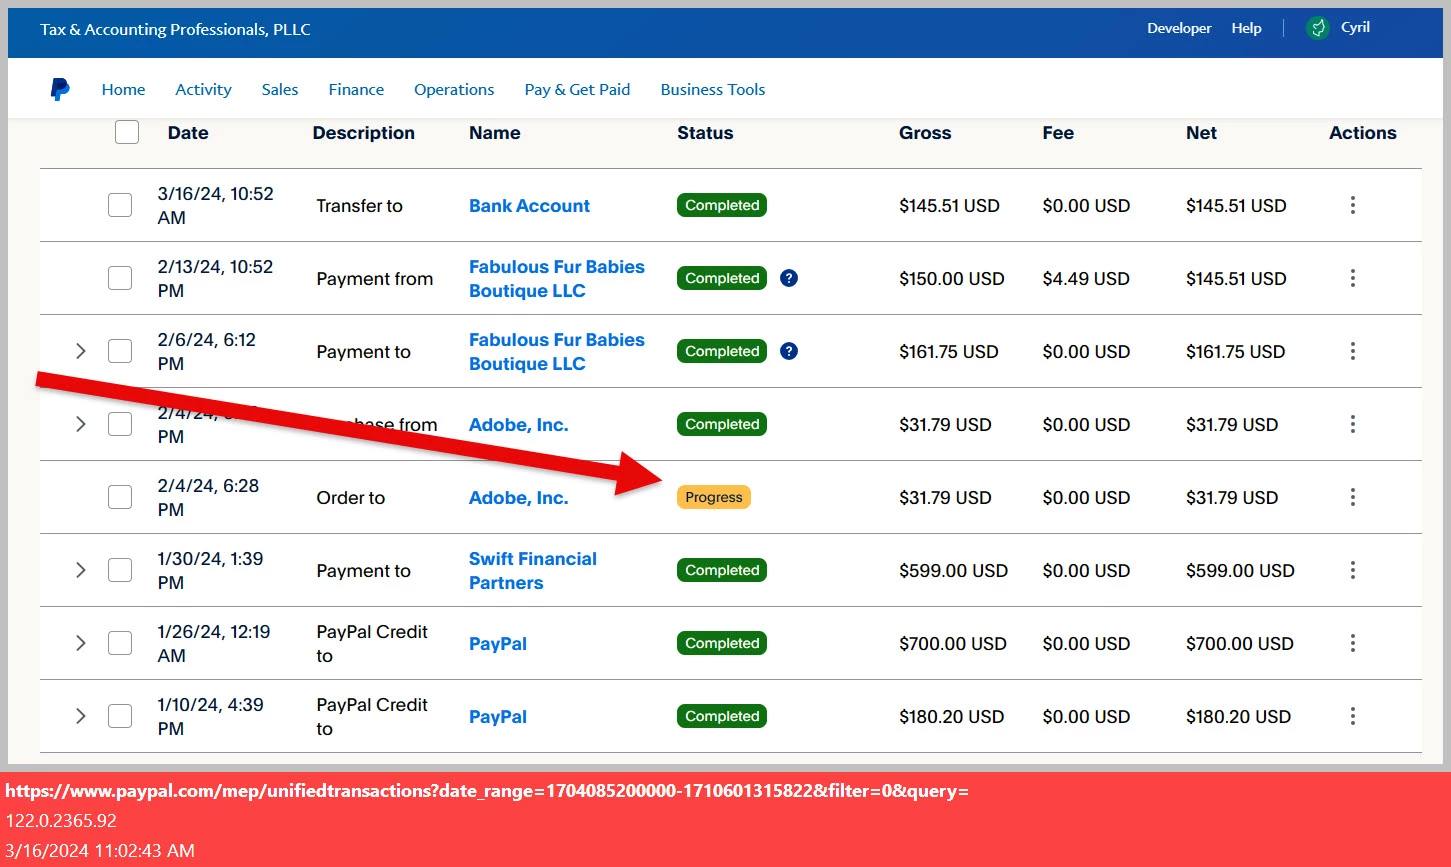The width and height of the screenshot is (1451, 867).
Task: Click the $599.00 USD gross amount
Action: click(953, 570)
